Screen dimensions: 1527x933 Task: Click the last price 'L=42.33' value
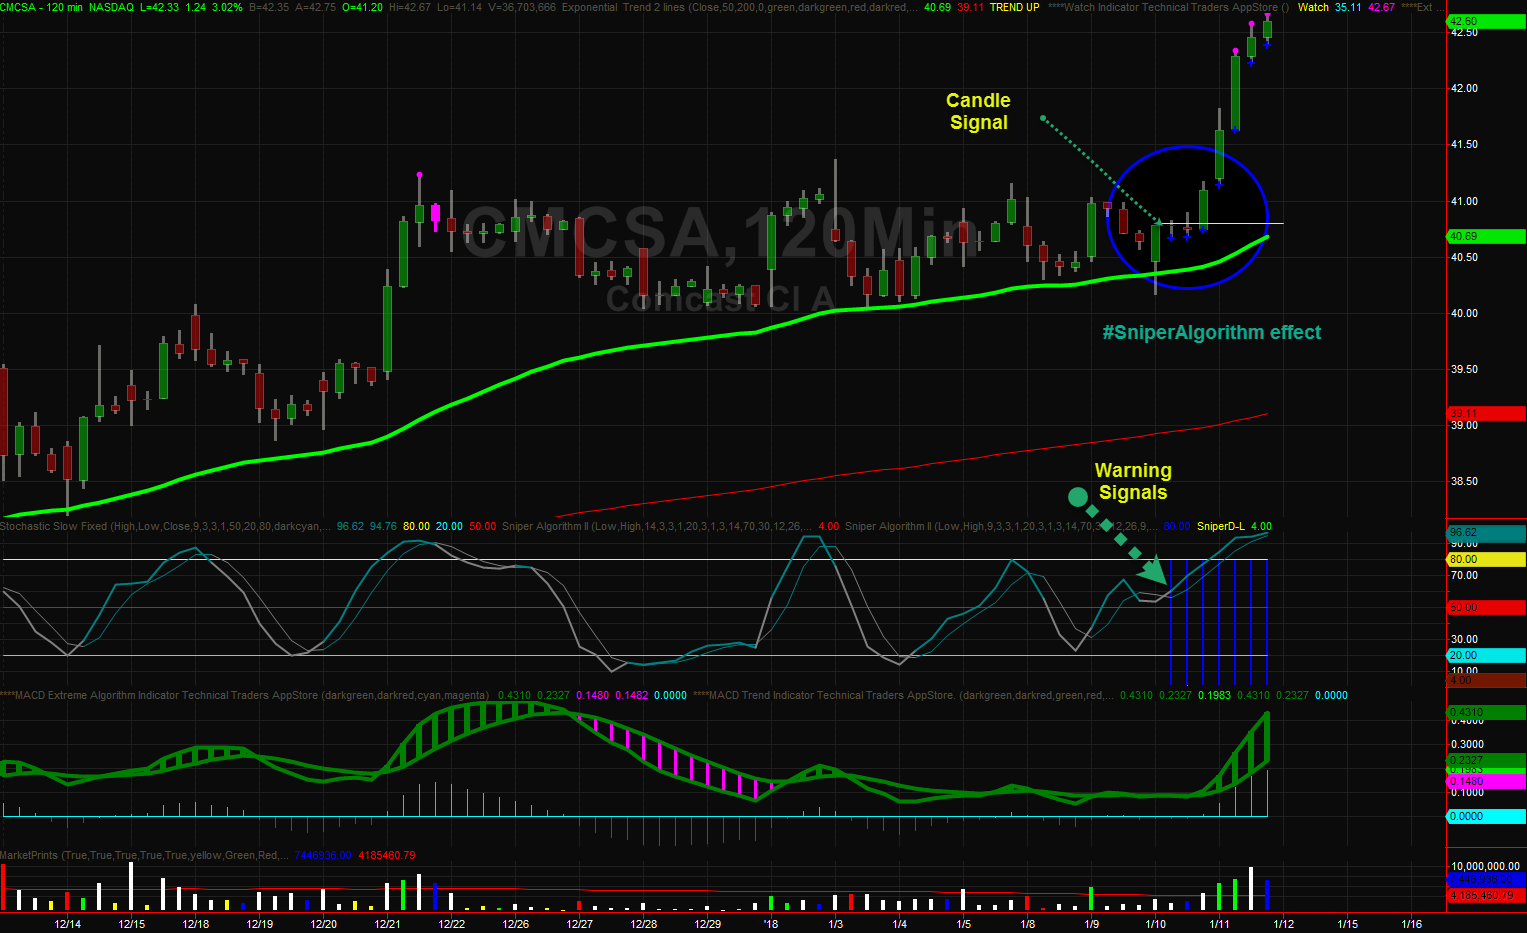160,7
